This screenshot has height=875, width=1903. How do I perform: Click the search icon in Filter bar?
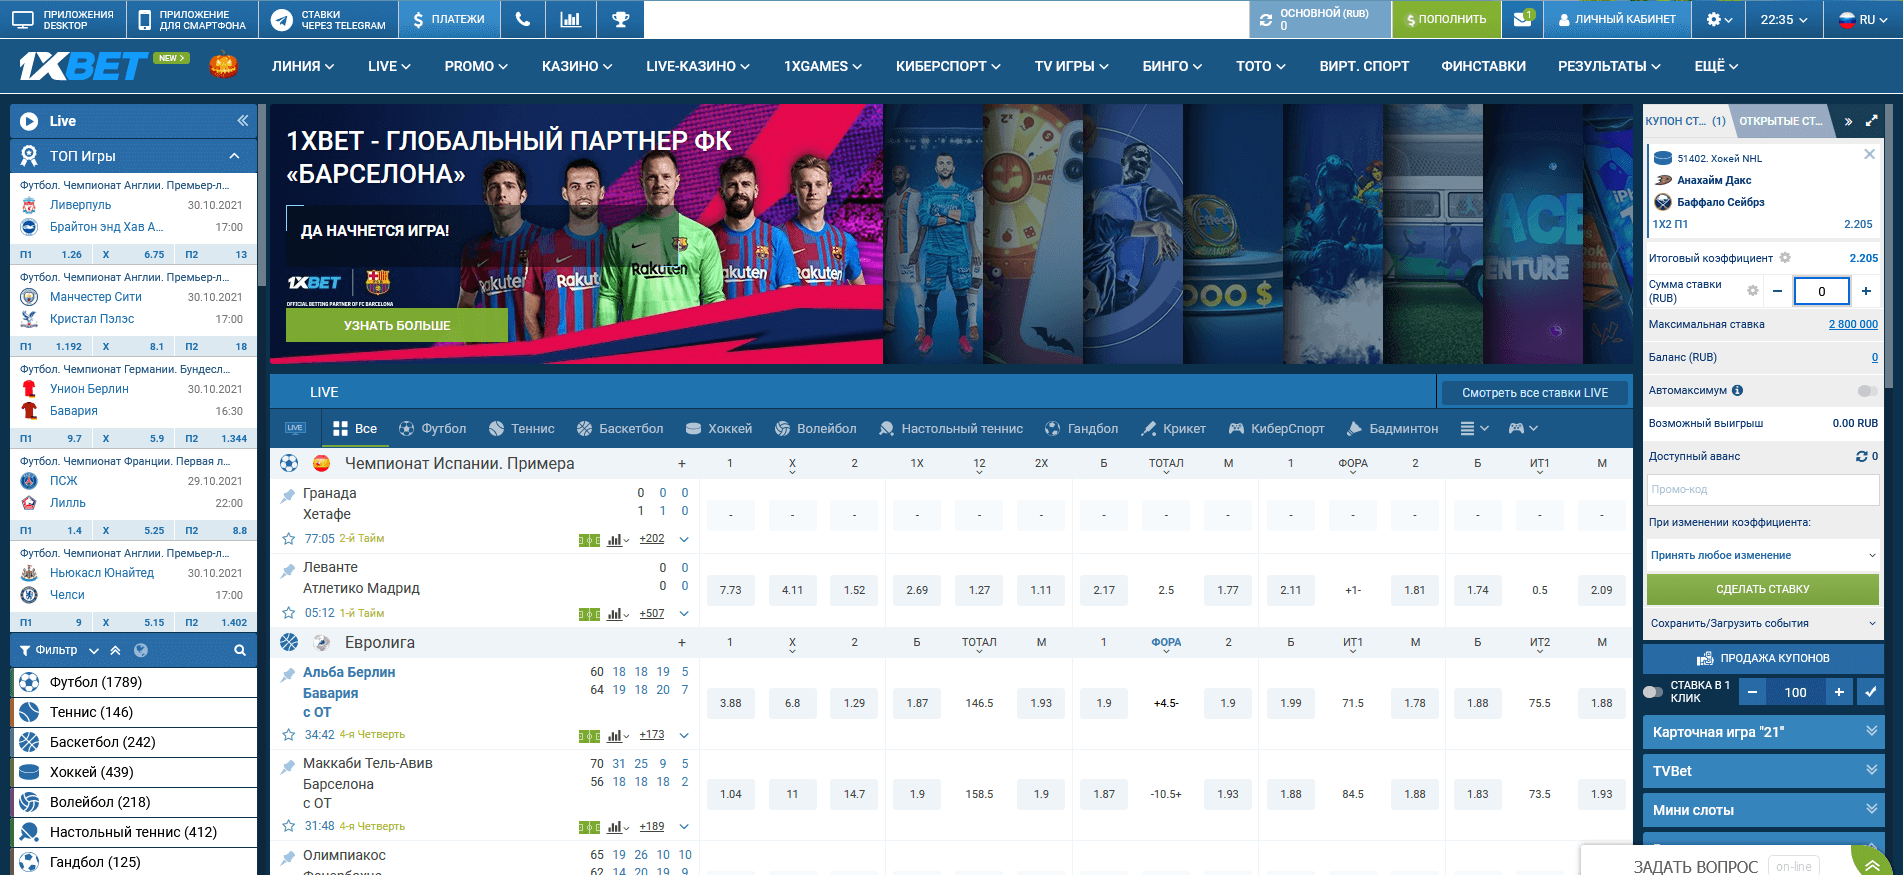pos(240,650)
